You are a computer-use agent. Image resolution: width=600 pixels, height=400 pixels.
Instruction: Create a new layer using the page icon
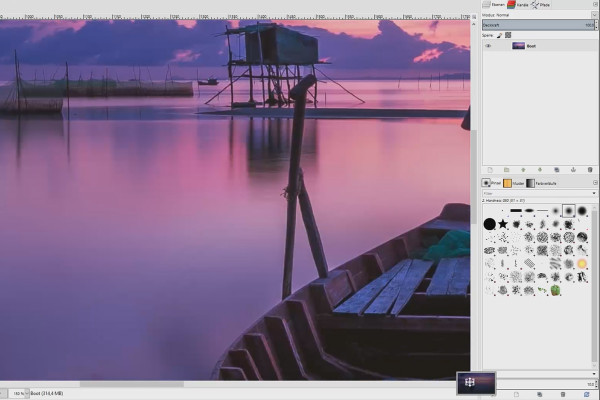[x=490, y=170]
